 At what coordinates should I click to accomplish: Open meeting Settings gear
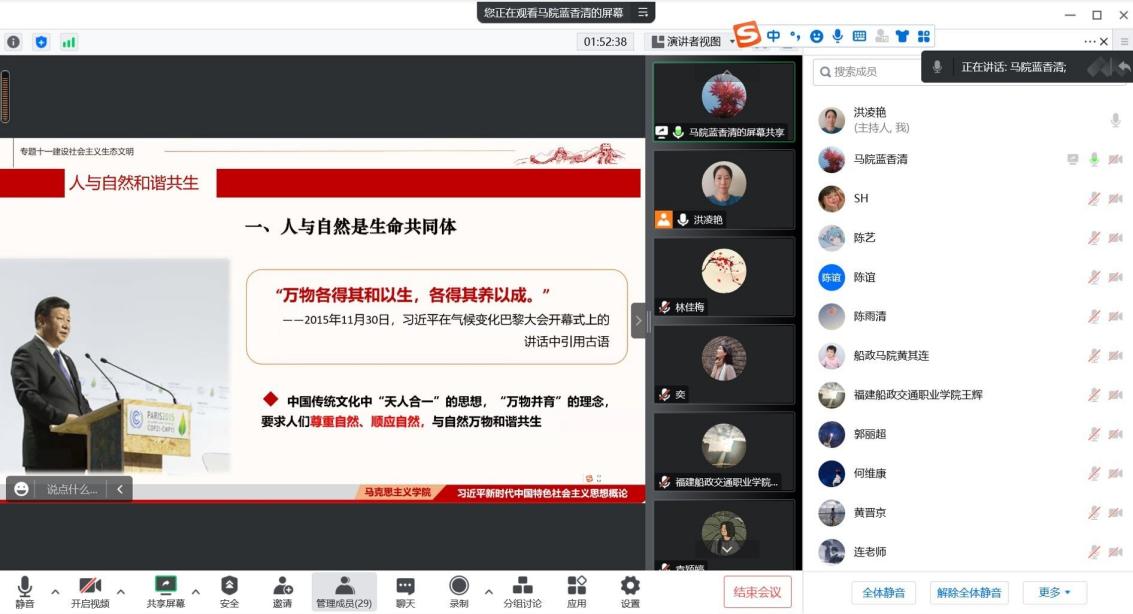[x=630, y=590]
